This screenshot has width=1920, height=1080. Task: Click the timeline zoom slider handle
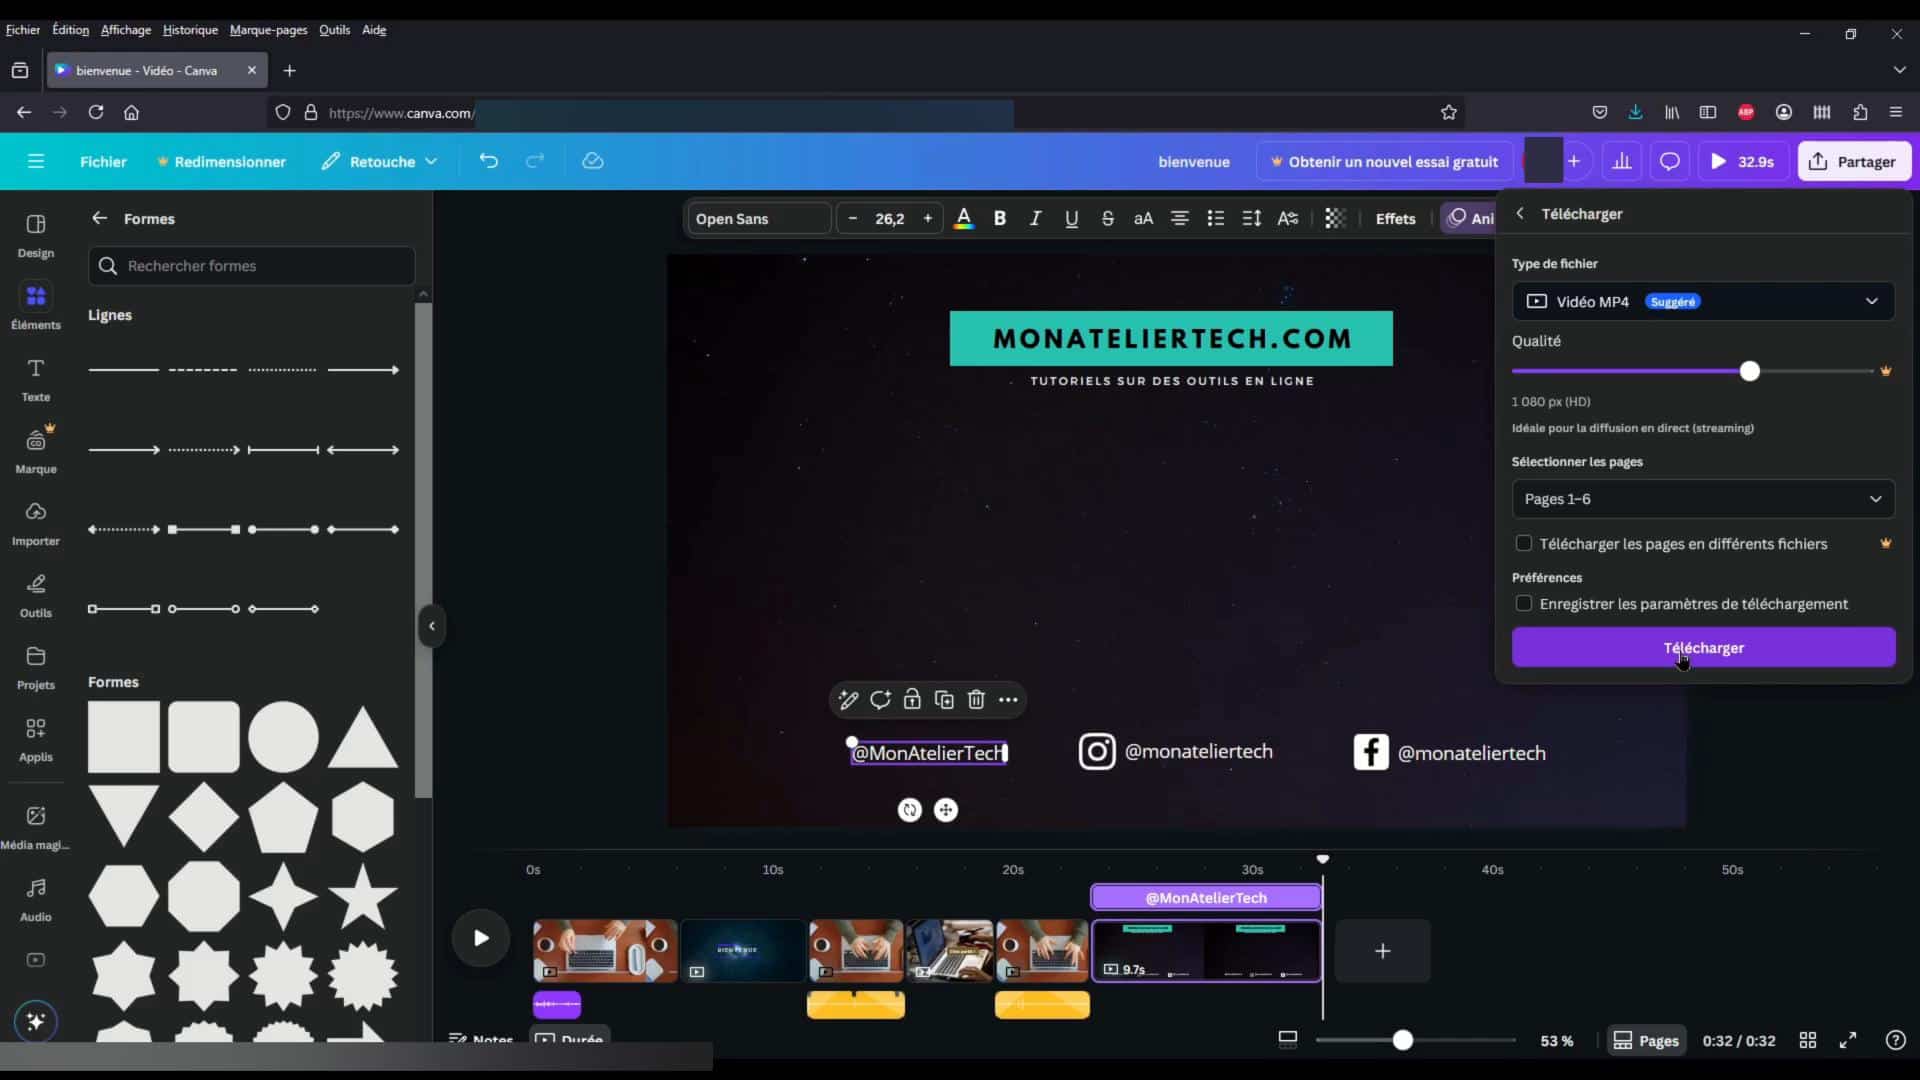click(1402, 1041)
